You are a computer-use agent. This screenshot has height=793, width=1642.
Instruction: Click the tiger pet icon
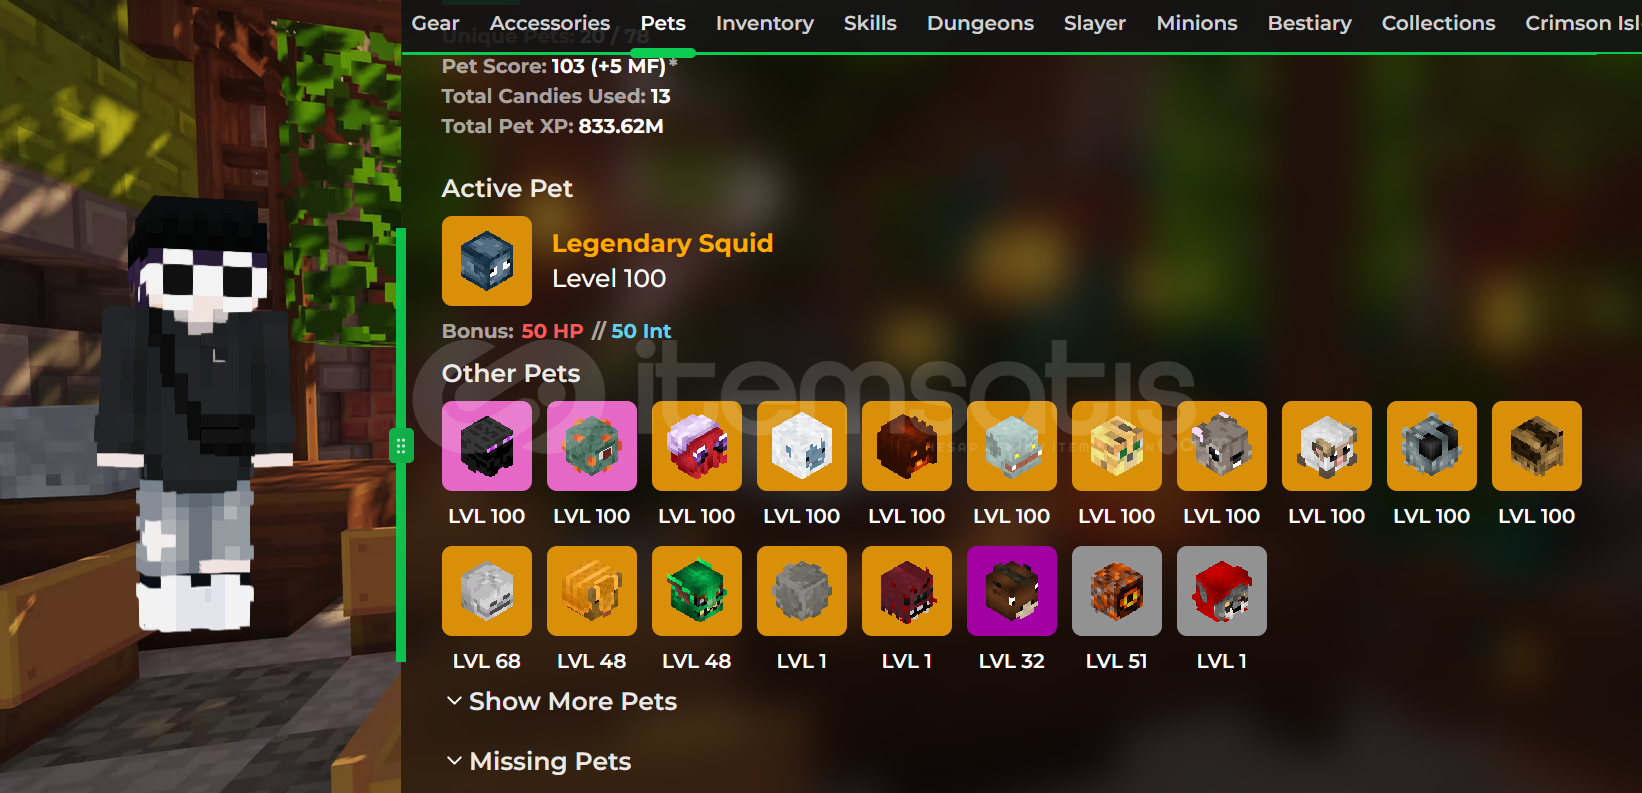click(1117, 446)
